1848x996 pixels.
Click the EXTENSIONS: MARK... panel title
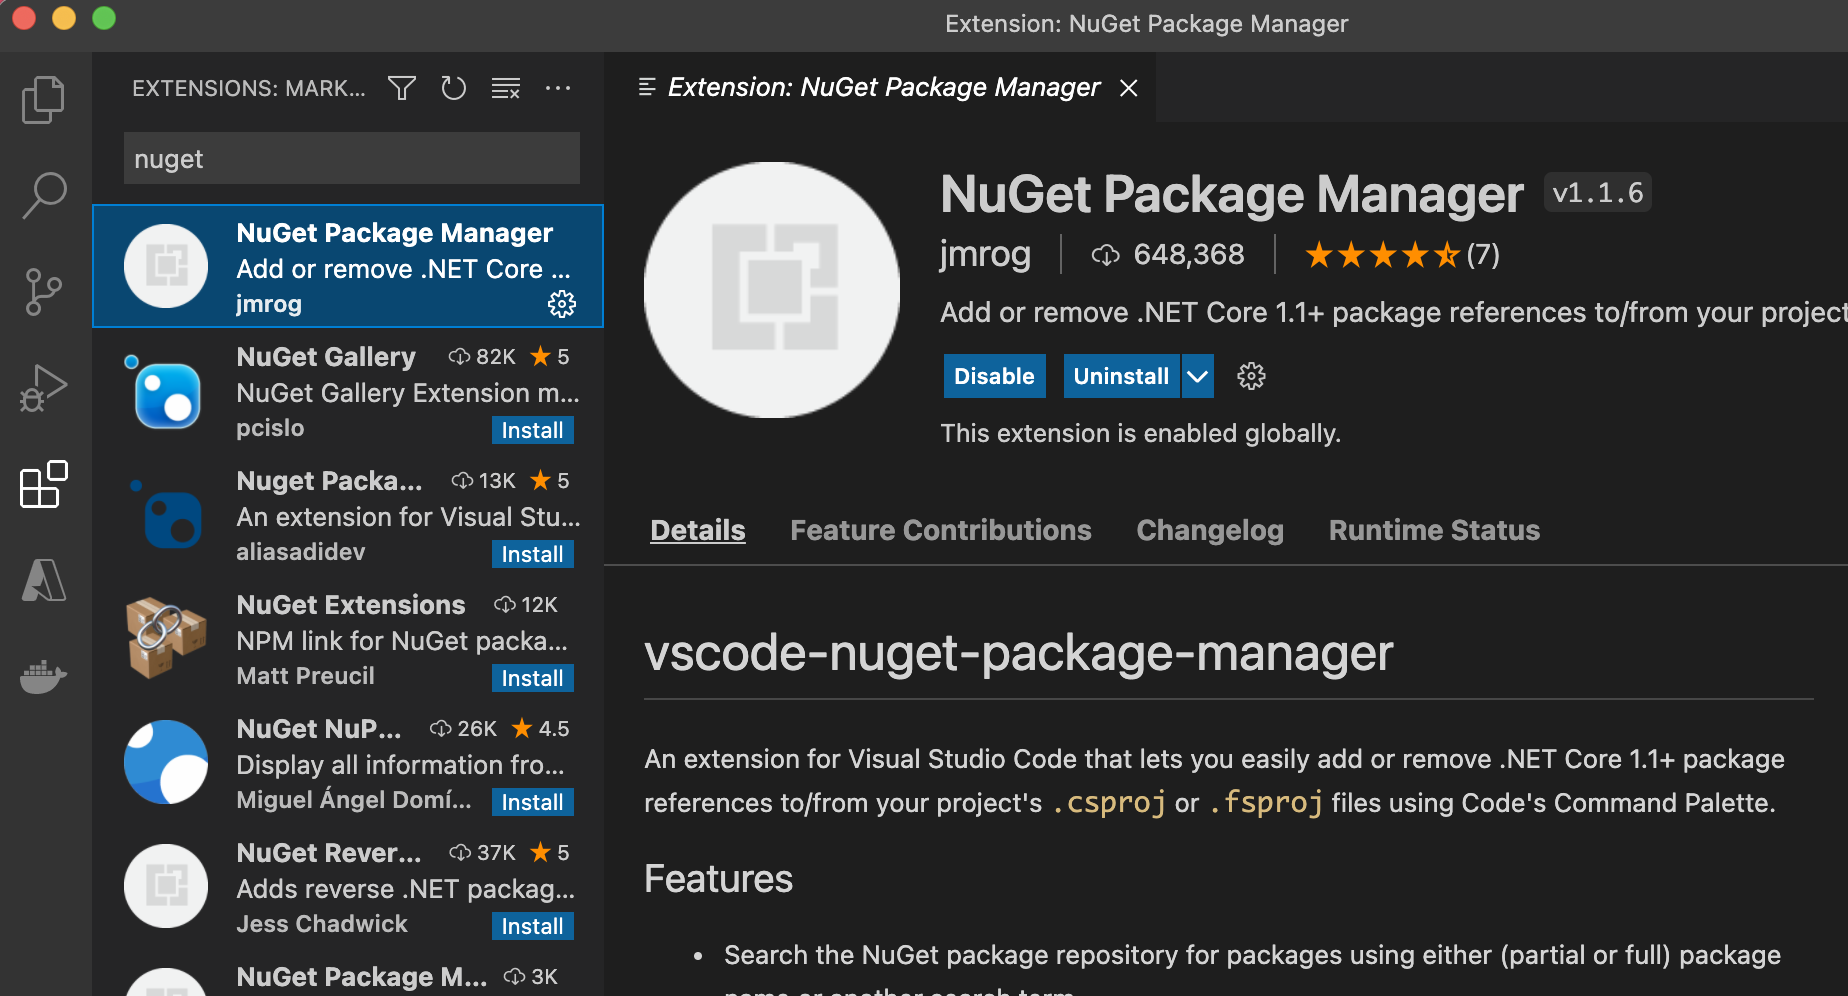tap(249, 89)
